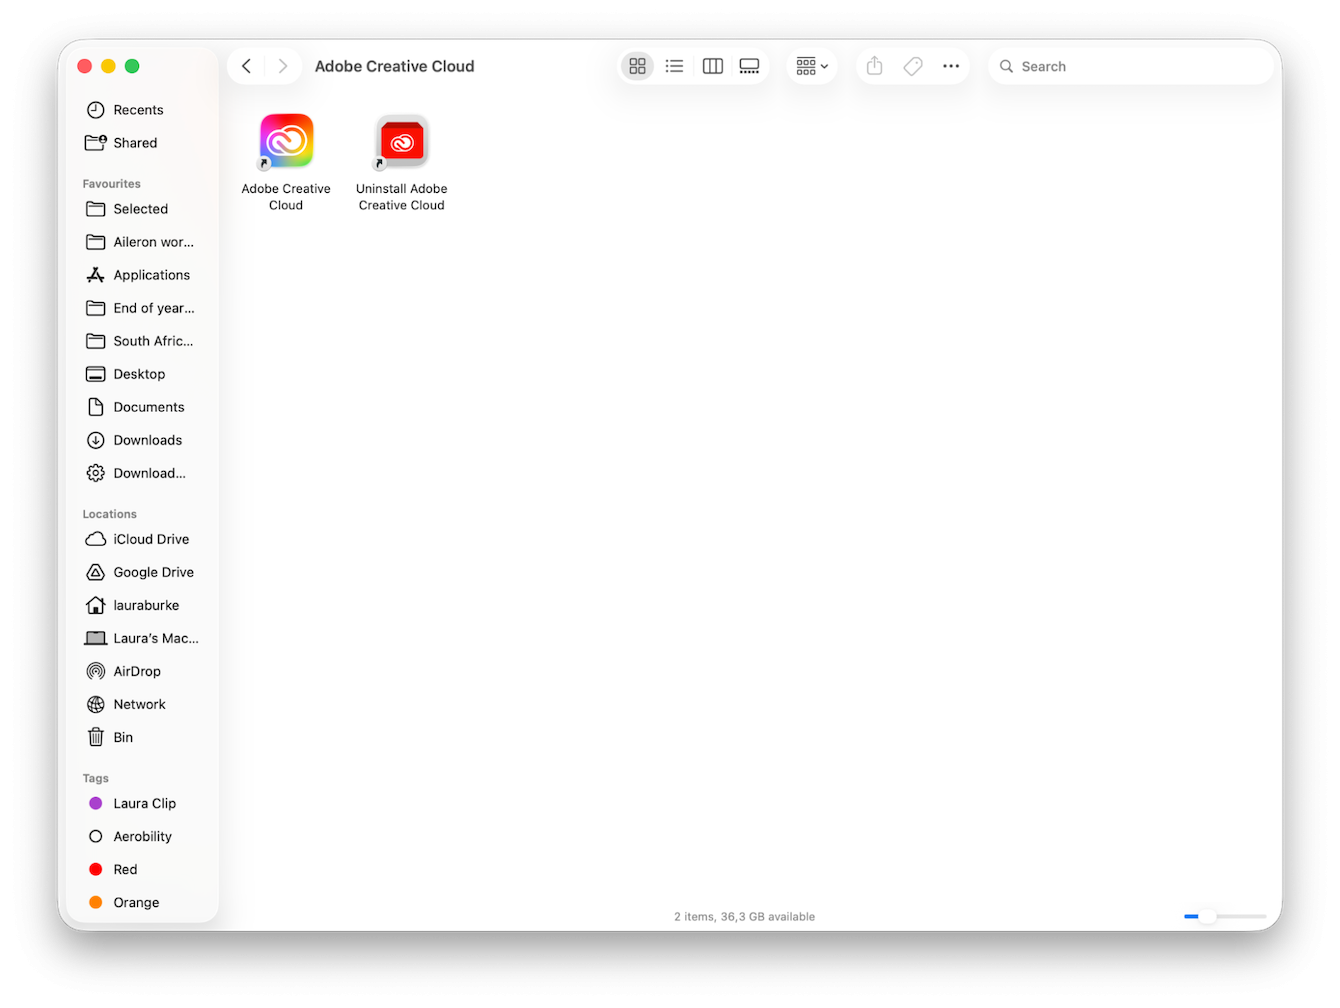Viewport: 1340px width, 1008px height.
Task: Click the Tags icon in toolbar
Action: tap(912, 65)
